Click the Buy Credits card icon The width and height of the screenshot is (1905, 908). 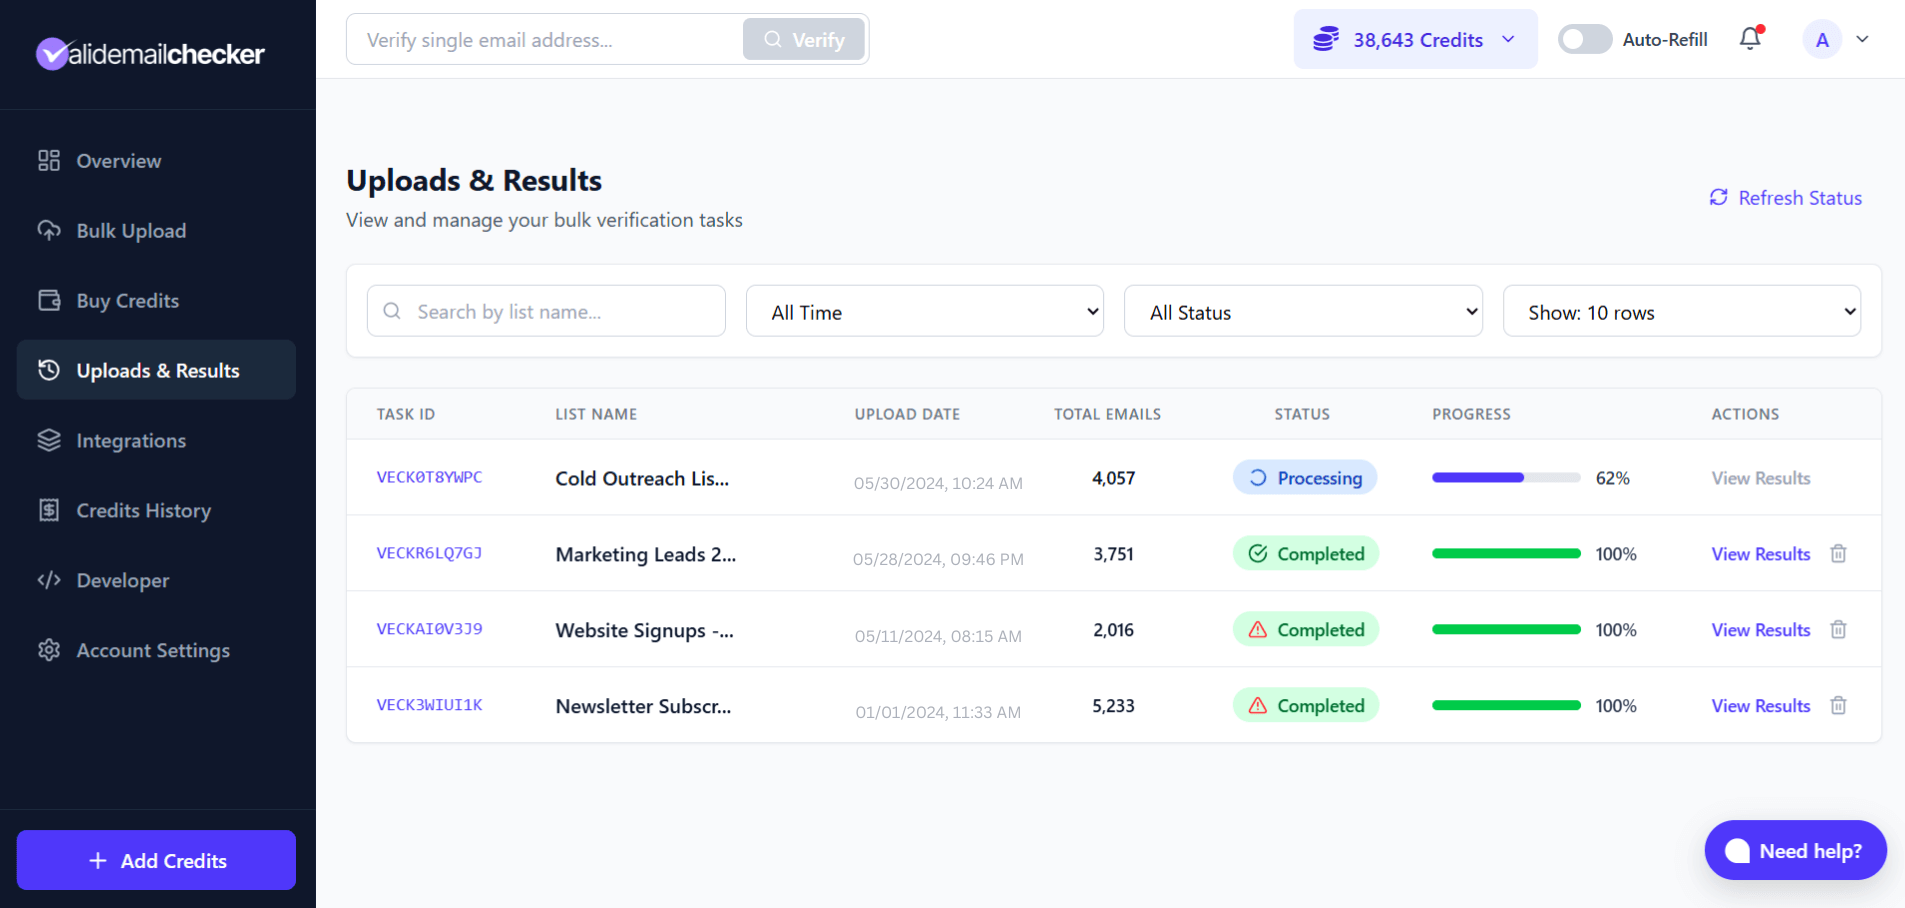pos(49,300)
